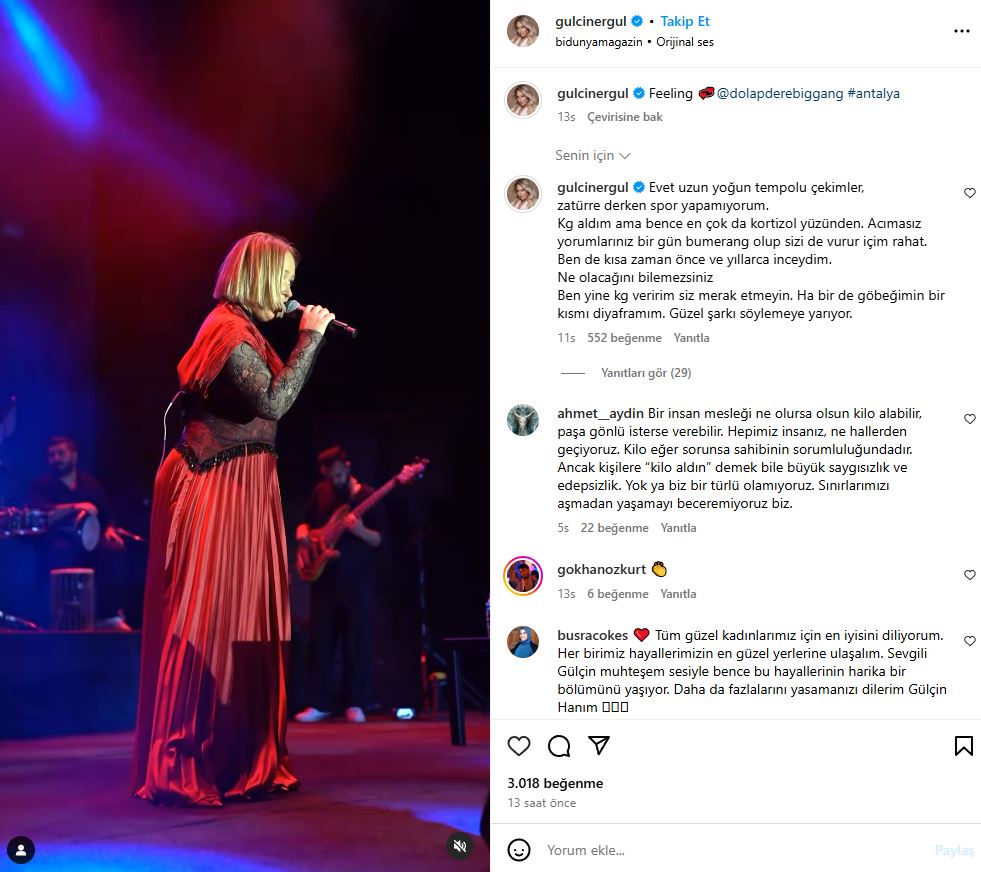Show tagged people icon on photo

tap(21, 850)
